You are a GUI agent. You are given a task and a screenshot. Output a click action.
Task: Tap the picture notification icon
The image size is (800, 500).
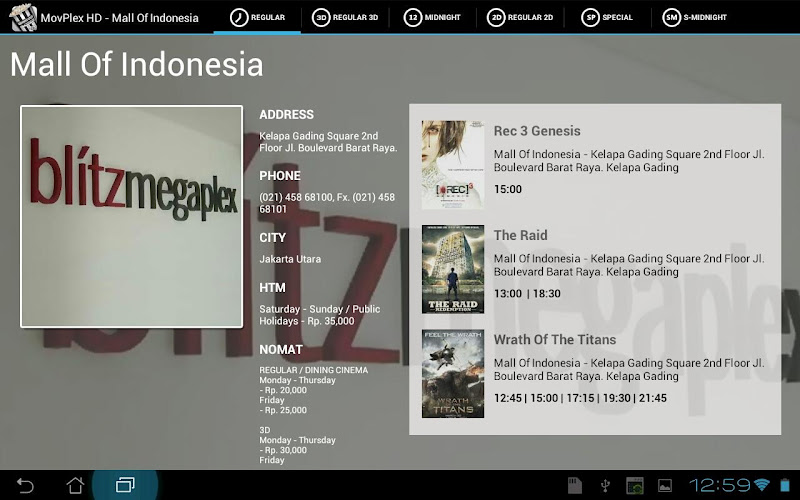pos(665,485)
